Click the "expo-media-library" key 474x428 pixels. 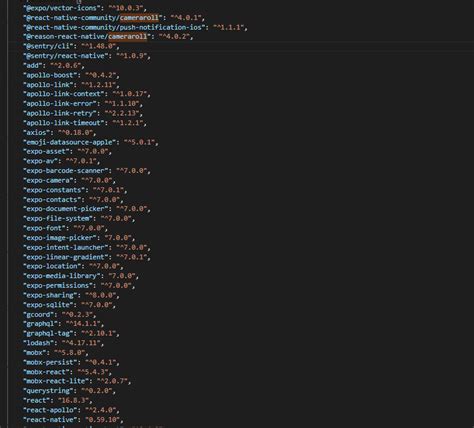tap(62, 276)
